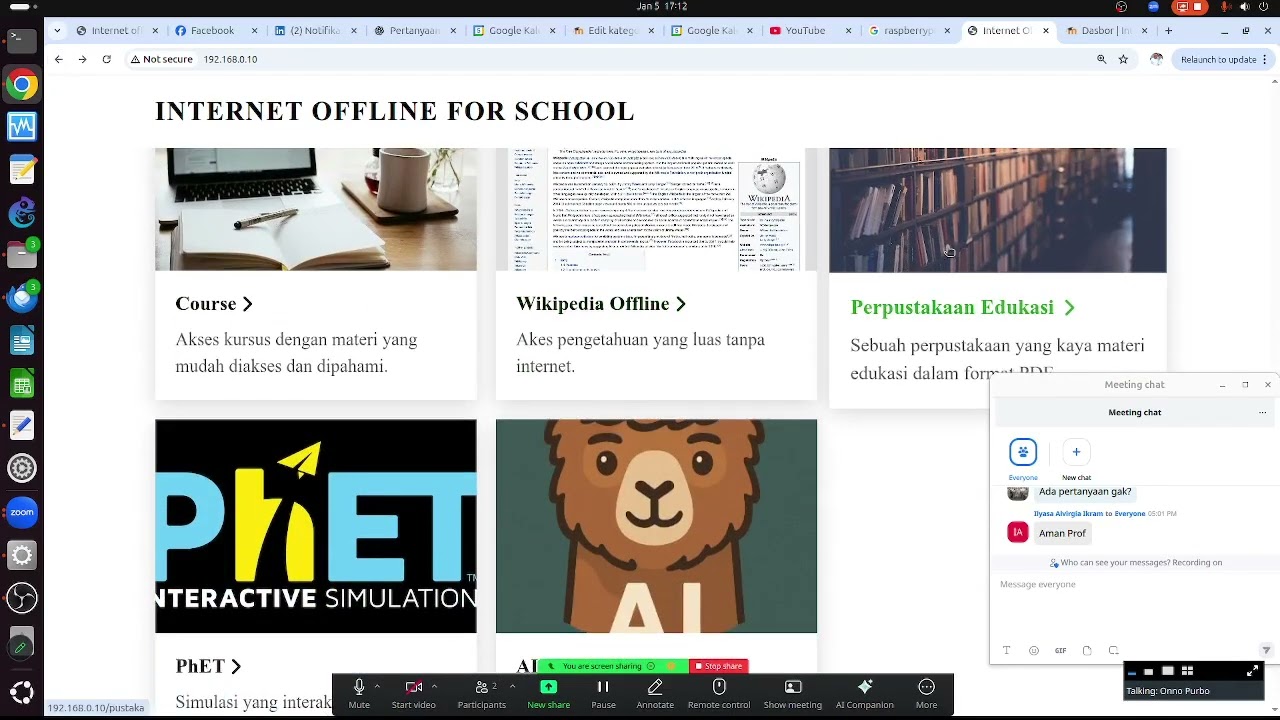
Task: Bookmark this page with star icon
Action: [x=1123, y=59]
